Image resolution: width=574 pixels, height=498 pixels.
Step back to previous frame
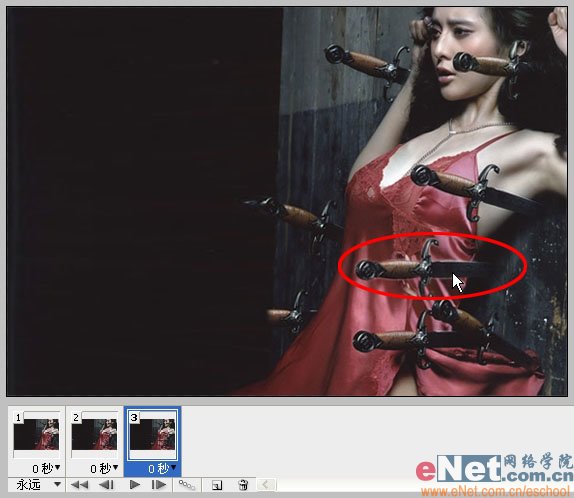[x=107, y=485]
